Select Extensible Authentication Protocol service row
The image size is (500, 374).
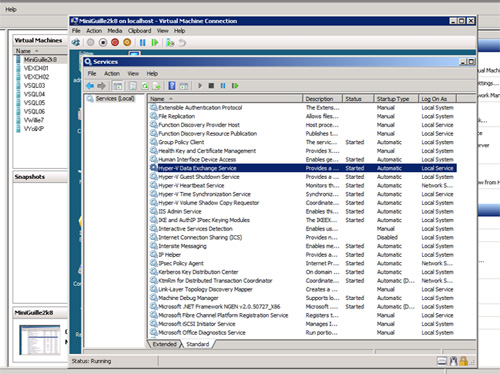pyautogui.click(x=303, y=108)
